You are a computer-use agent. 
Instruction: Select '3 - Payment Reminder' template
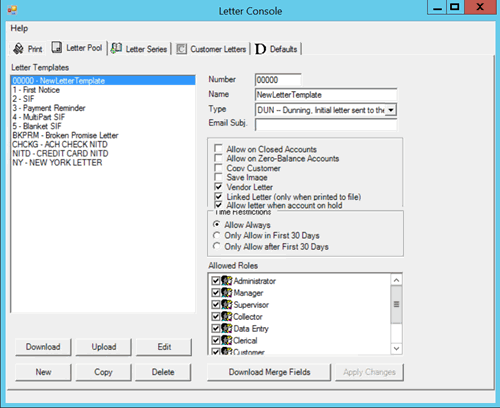[103, 108]
